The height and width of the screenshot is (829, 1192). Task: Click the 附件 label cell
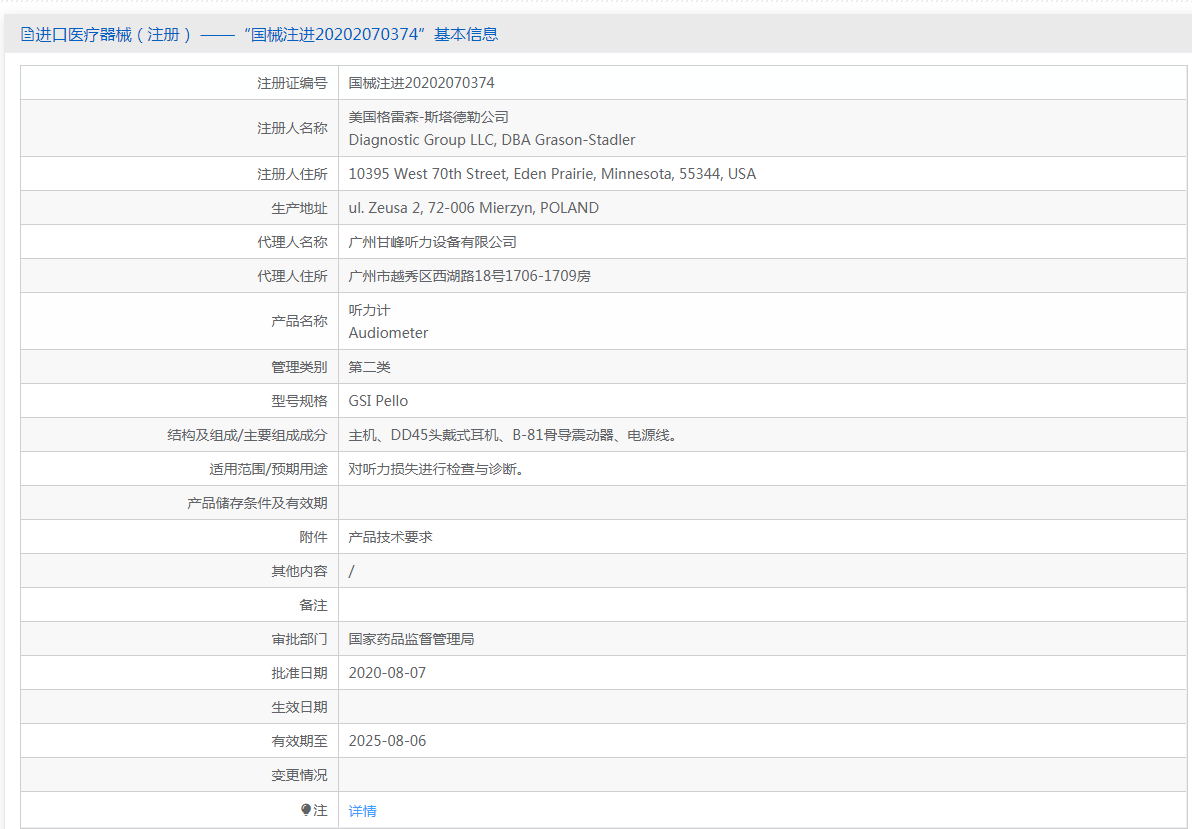click(x=179, y=537)
